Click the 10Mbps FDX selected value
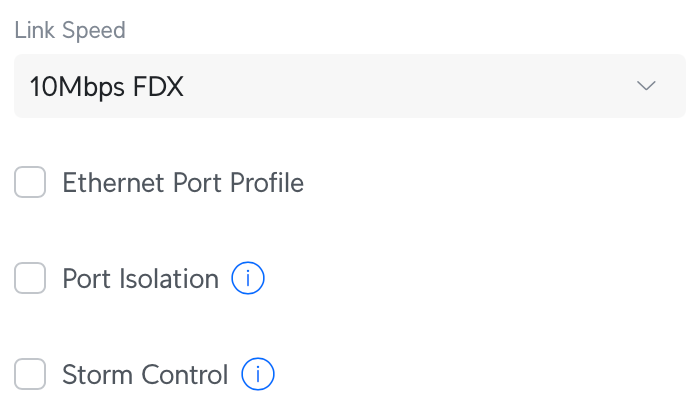The image size is (694, 412). pyautogui.click(x=106, y=87)
